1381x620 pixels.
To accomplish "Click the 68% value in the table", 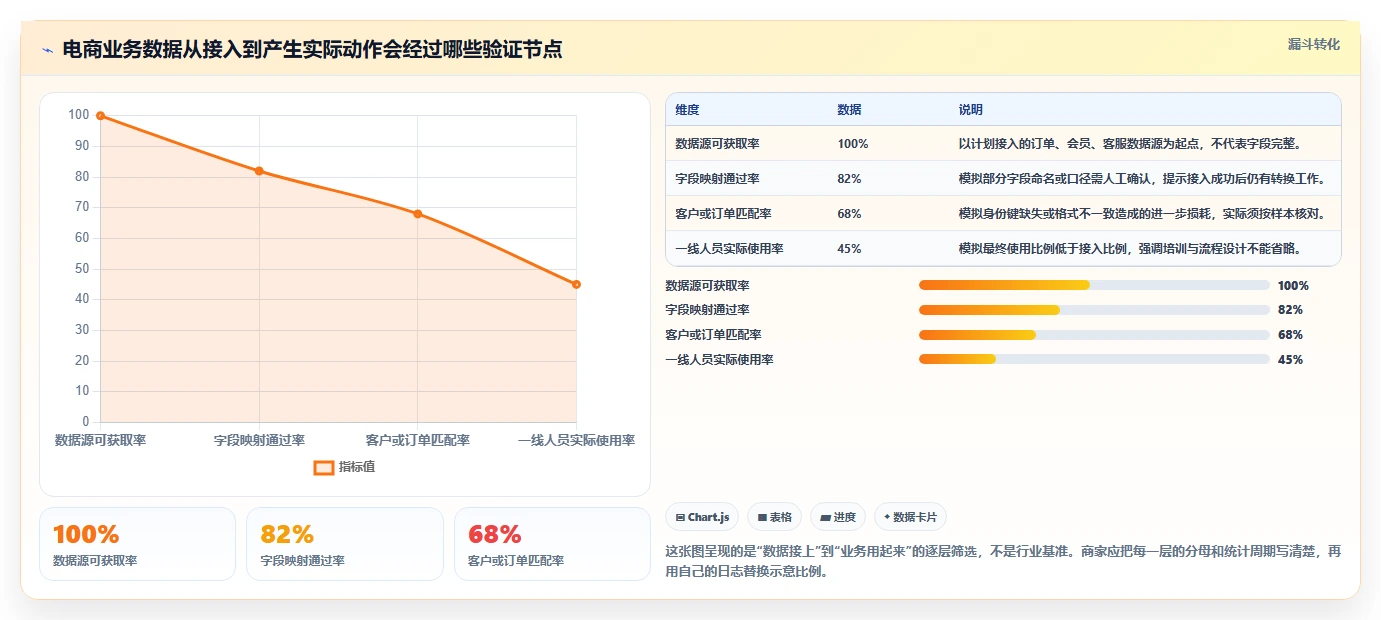I will click(x=849, y=214).
